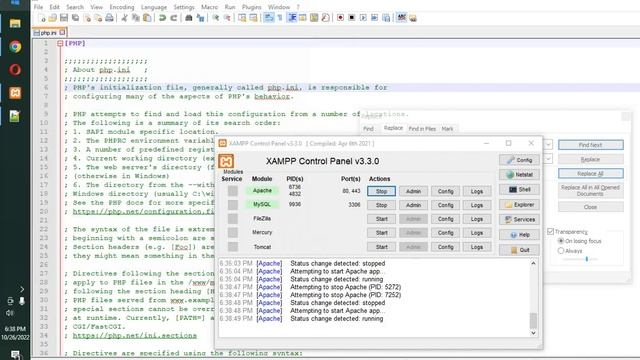Toggle the Mercury service checkbox
The image size is (640, 360).
tap(233, 233)
